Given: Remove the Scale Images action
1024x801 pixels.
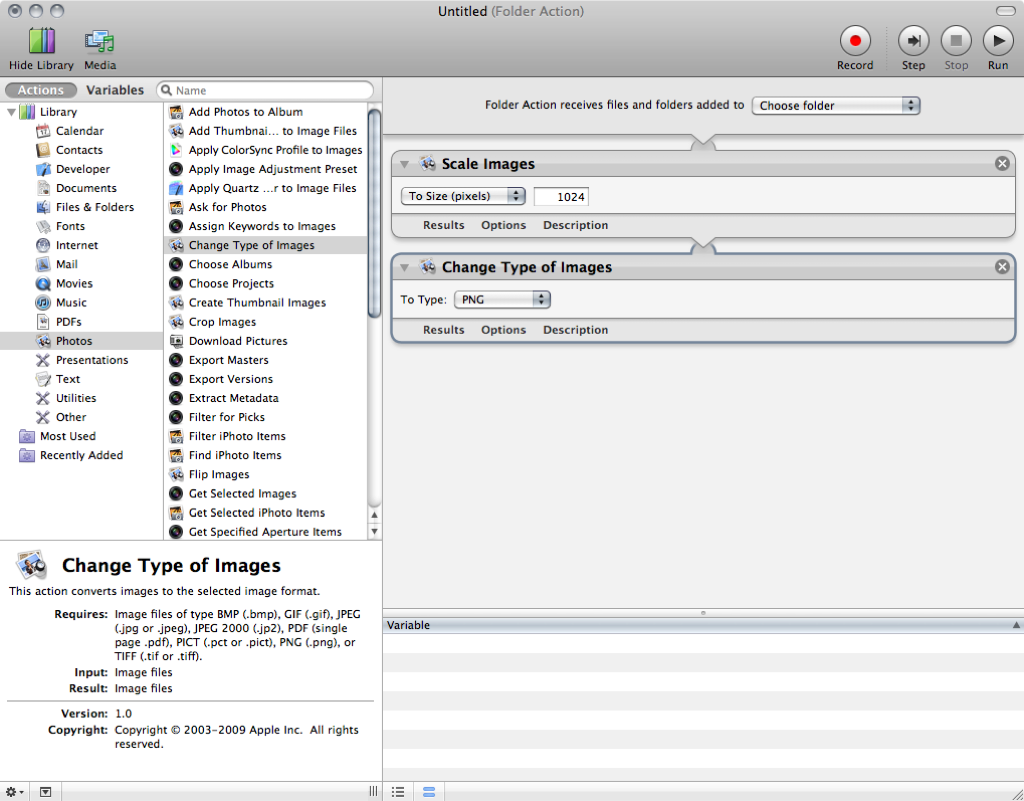Looking at the screenshot, I should pos(1002,164).
